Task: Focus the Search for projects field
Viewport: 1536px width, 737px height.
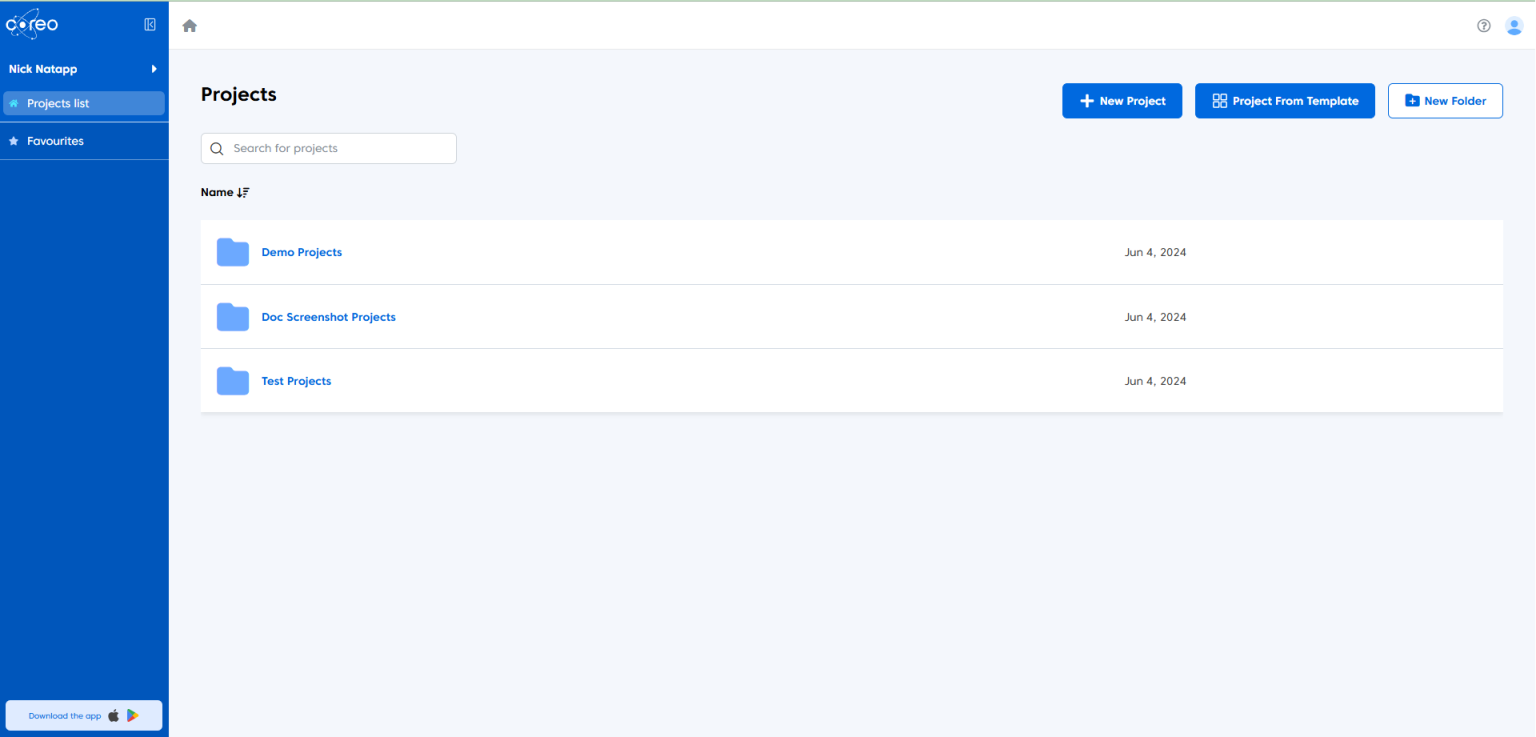Action: tap(329, 148)
